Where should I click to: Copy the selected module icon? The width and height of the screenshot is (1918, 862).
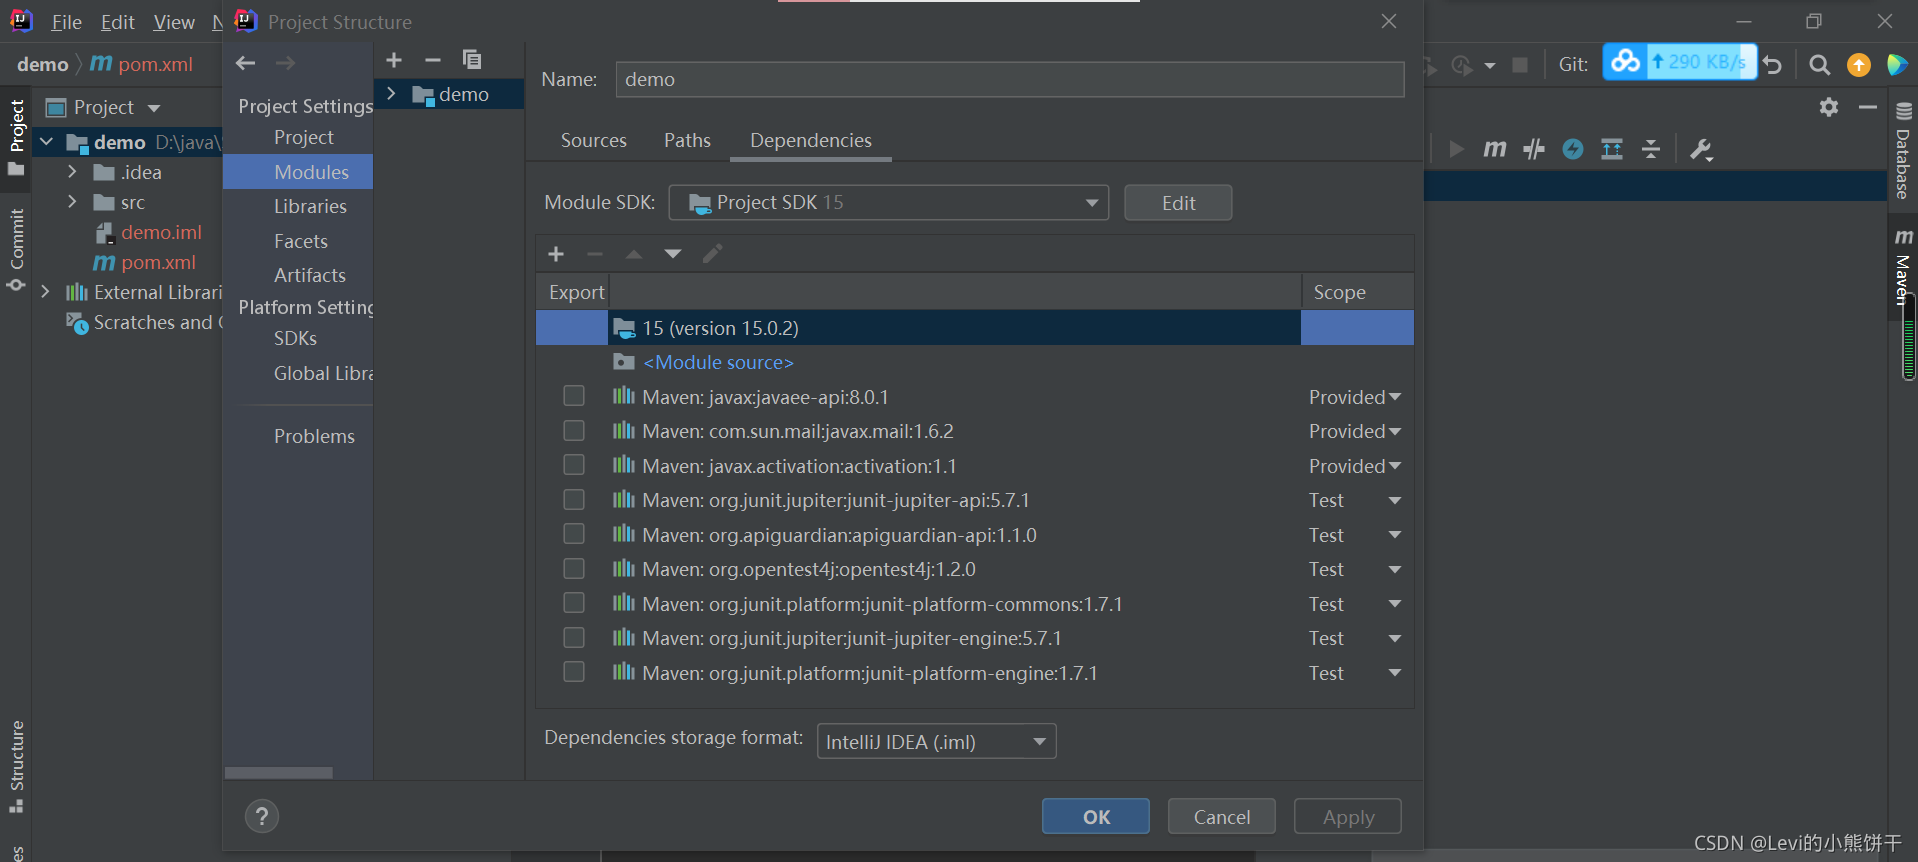(x=471, y=60)
